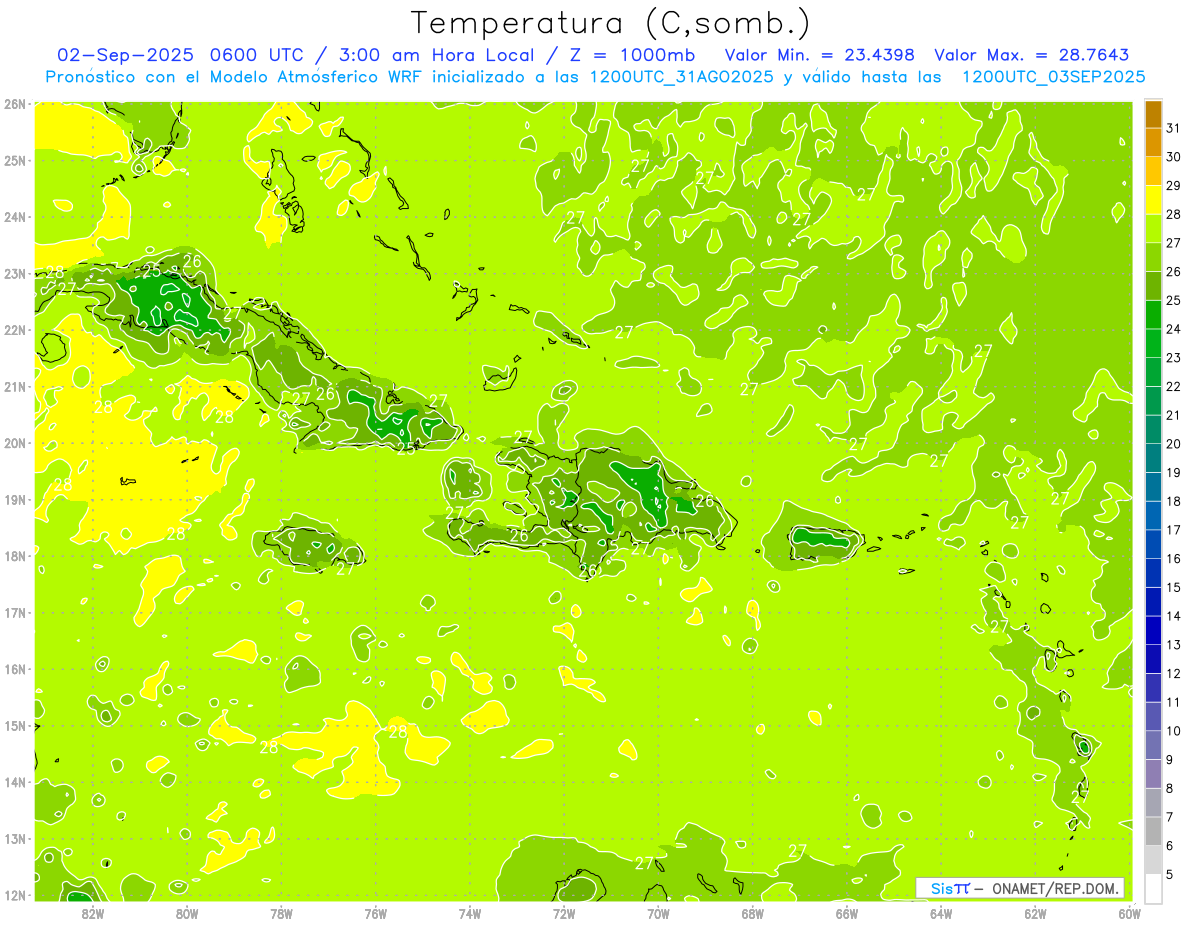Click the longitude label "72W"

click(564, 912)
